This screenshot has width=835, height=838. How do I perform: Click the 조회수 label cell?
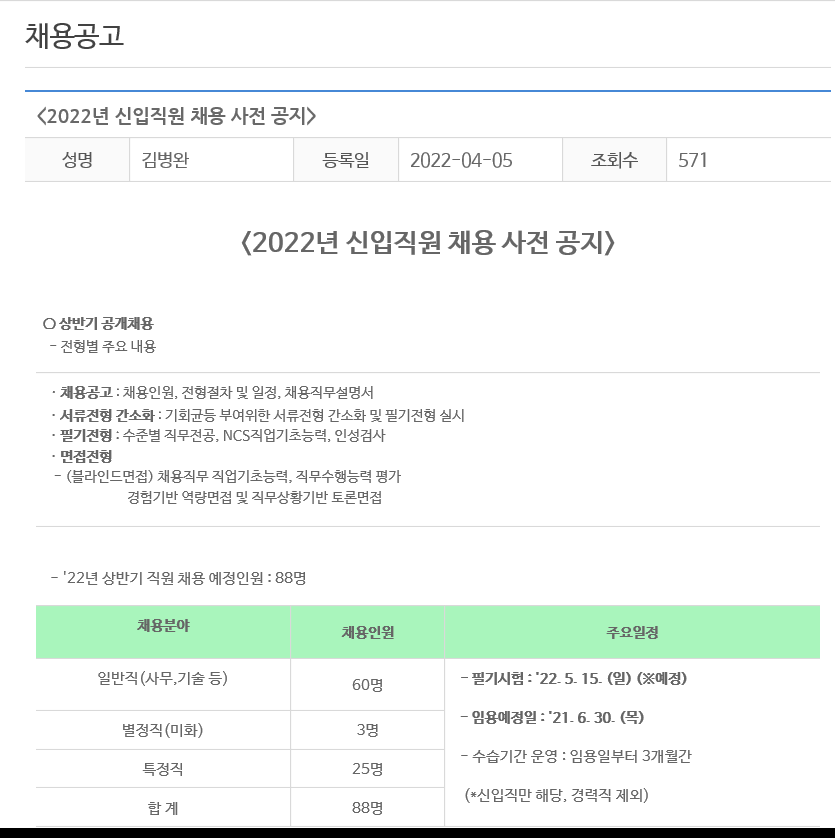(614, 160)
